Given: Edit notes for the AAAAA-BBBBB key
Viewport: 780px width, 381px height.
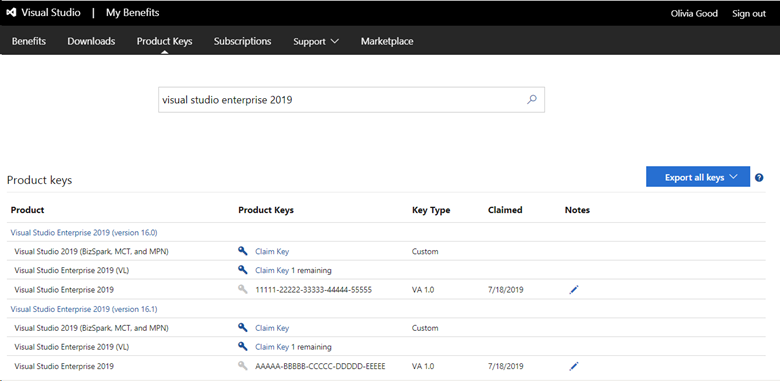Looking at the screenshot, I should (574, 367).
